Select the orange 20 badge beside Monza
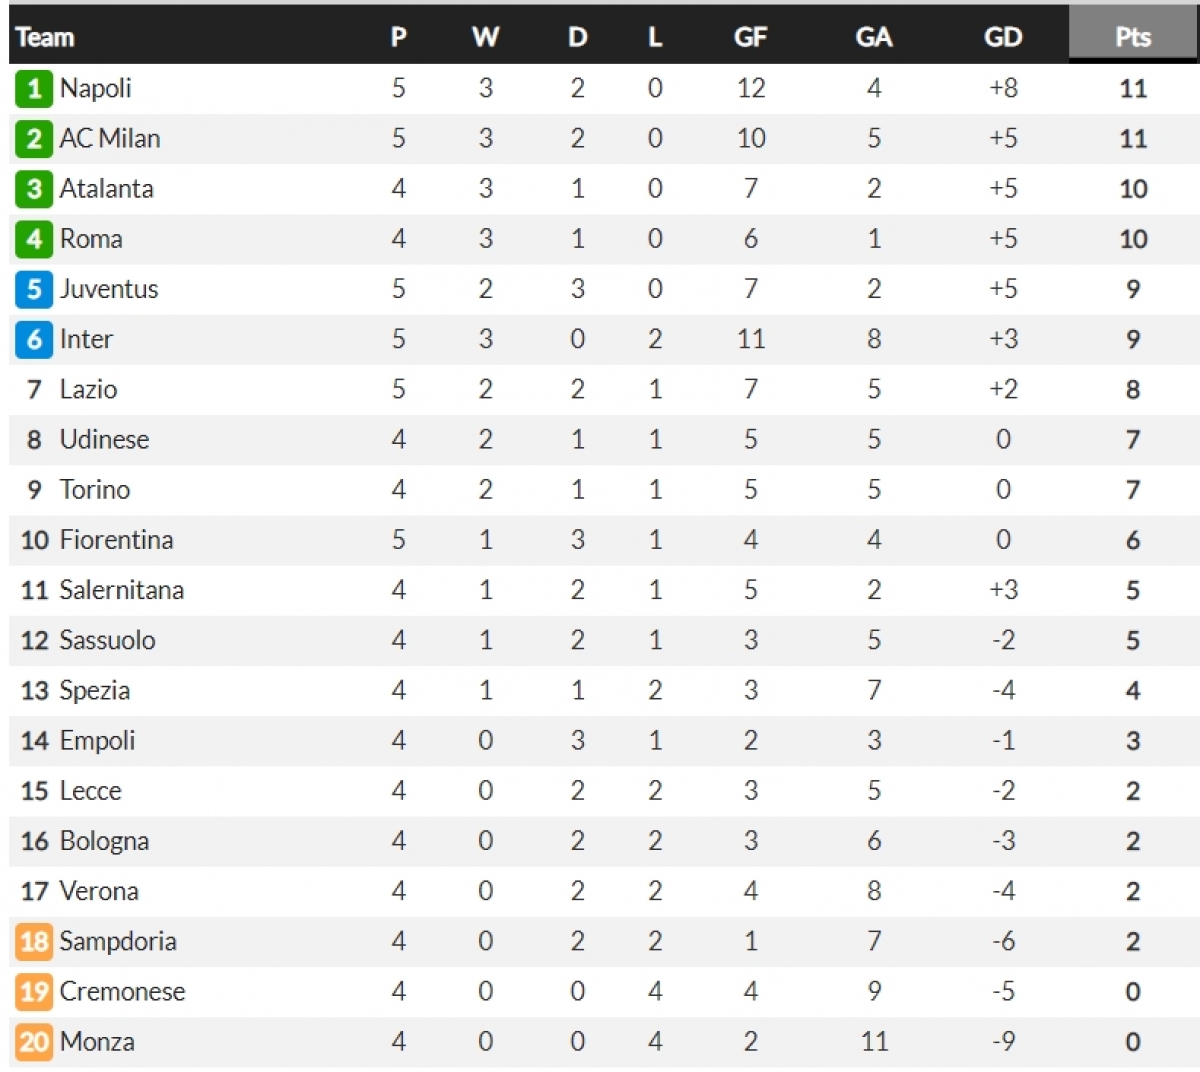This screenshot has height=1072, width=1200. [34, 1041]
